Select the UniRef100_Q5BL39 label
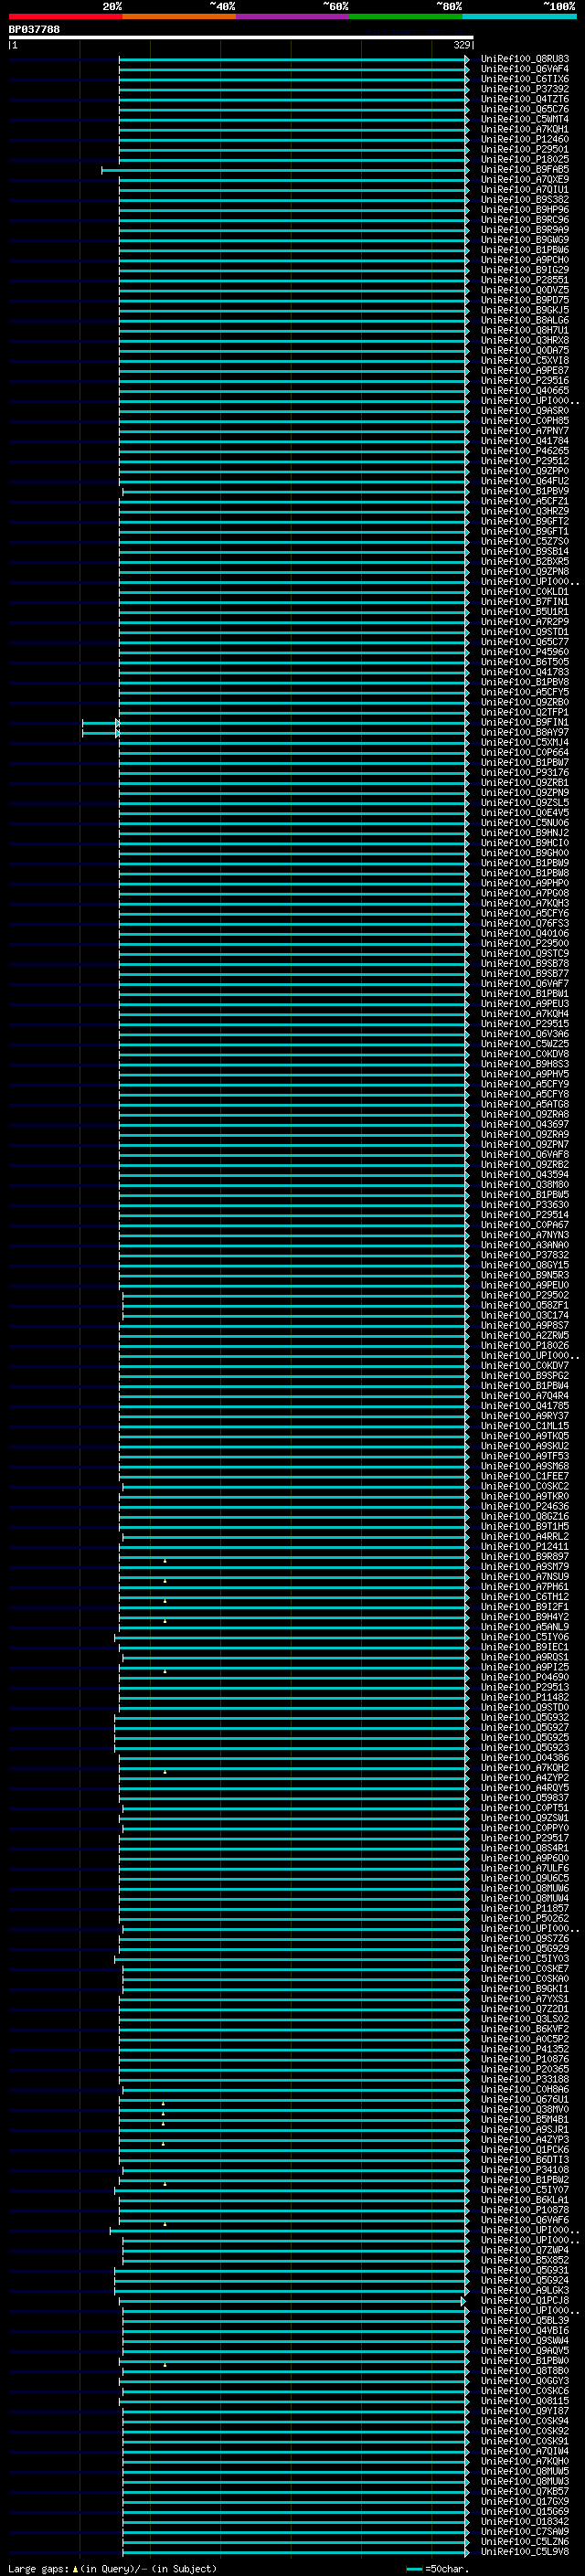The height and width of the screenshot is (2576, 585). coord(525,2320)
